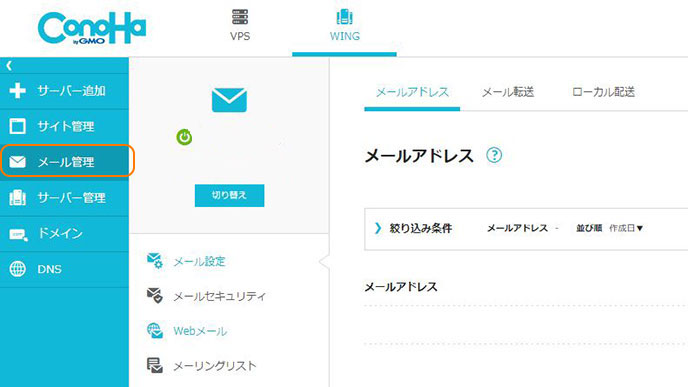Open DNS in the sidebar
Image resolution: width=688 pixels, height=387 pixels.
pyautogui.click(x=64, y=269)
